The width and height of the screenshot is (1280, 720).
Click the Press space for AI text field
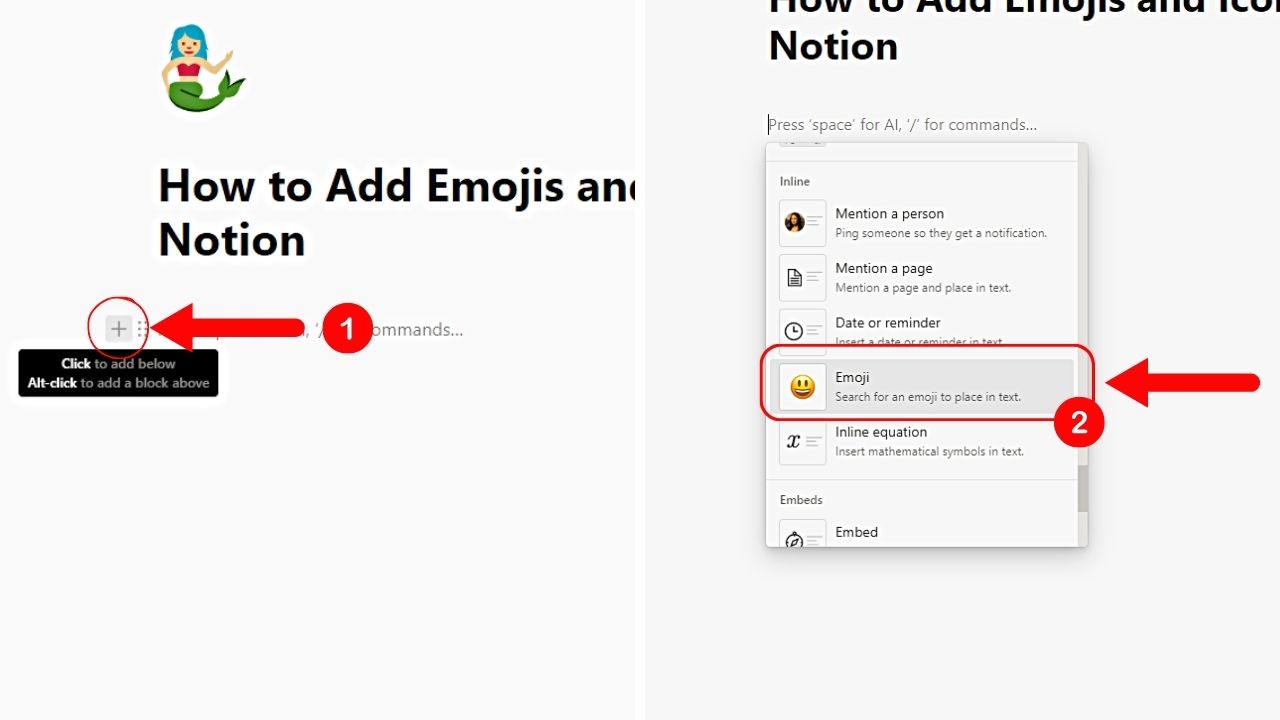click(902, 124)
